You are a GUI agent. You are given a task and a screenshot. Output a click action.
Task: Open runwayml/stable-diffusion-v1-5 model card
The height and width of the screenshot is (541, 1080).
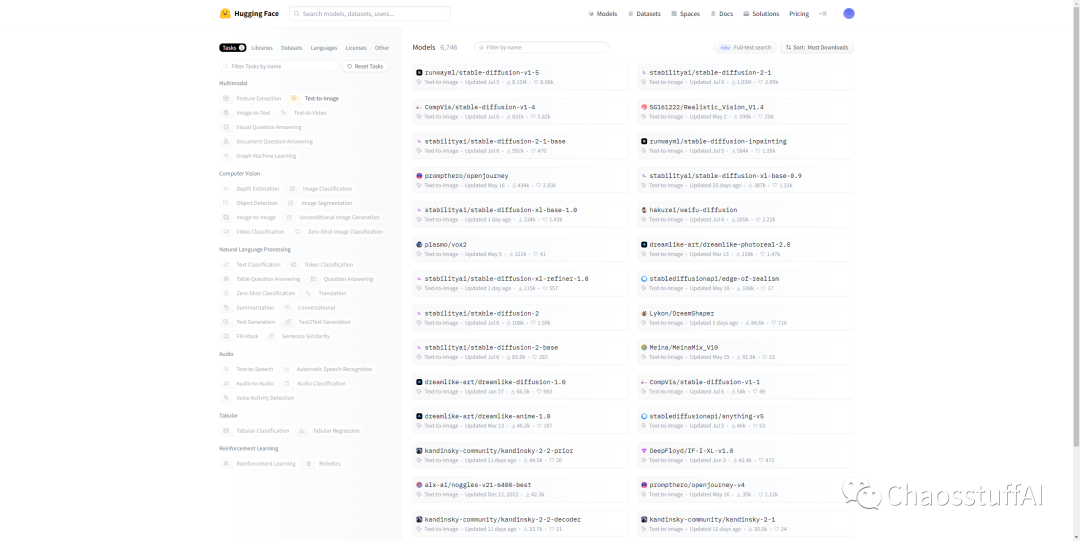point(521,77)
